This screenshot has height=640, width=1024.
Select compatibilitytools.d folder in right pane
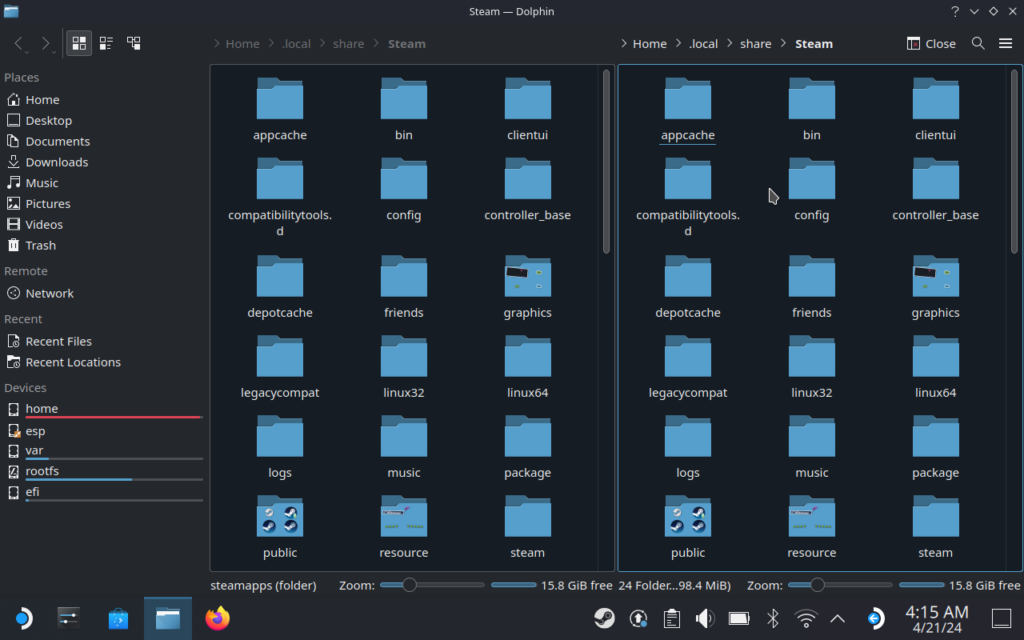pos(688,197)
